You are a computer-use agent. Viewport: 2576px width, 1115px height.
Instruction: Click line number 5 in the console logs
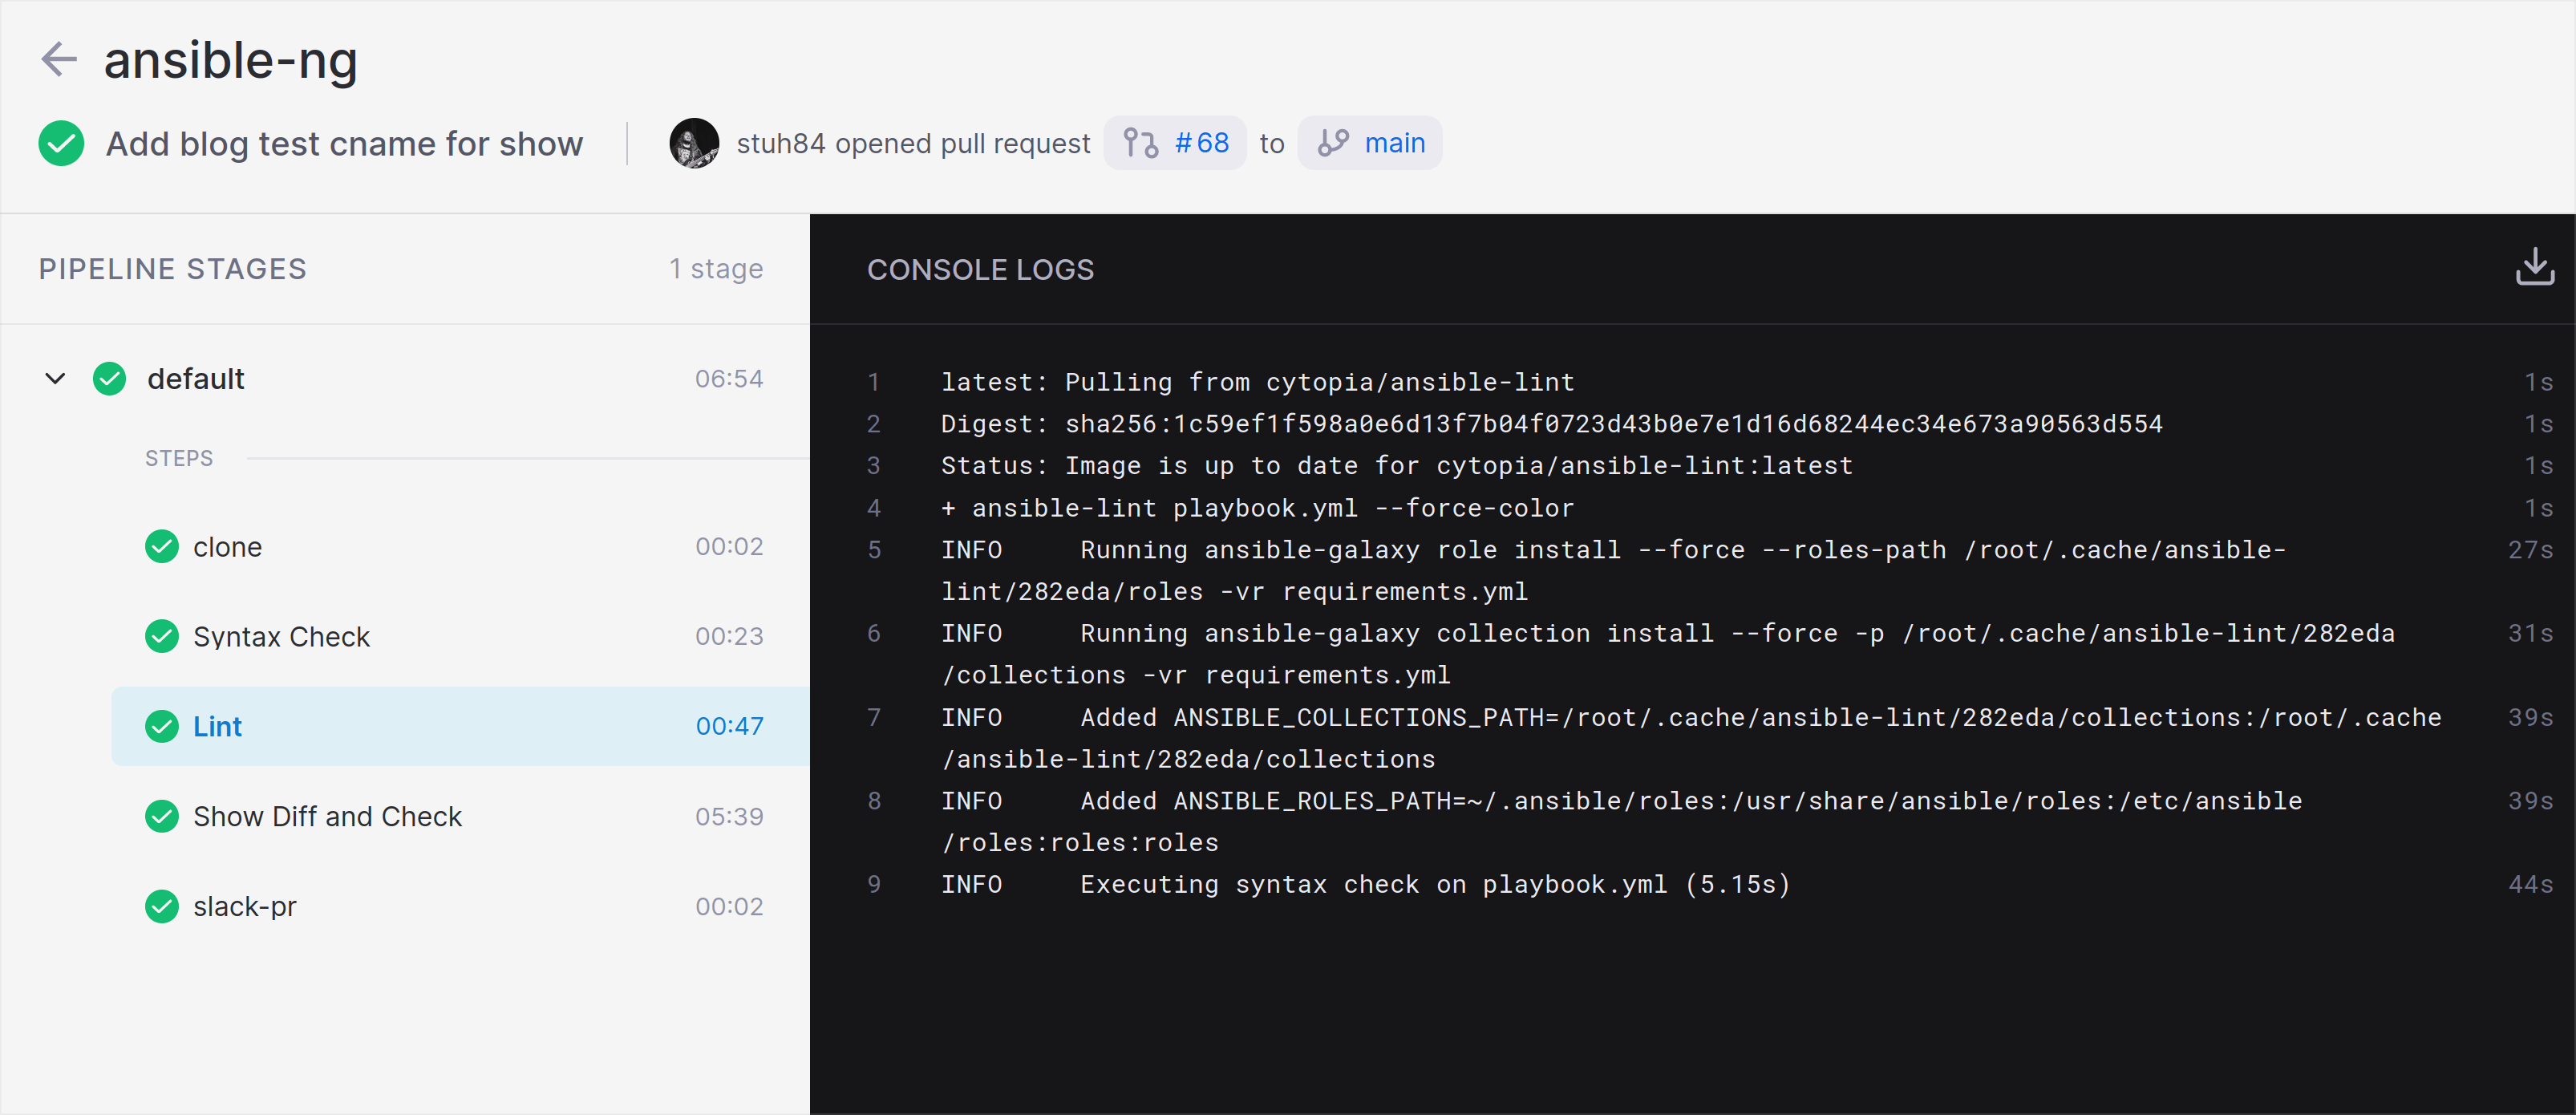point(874,549)
